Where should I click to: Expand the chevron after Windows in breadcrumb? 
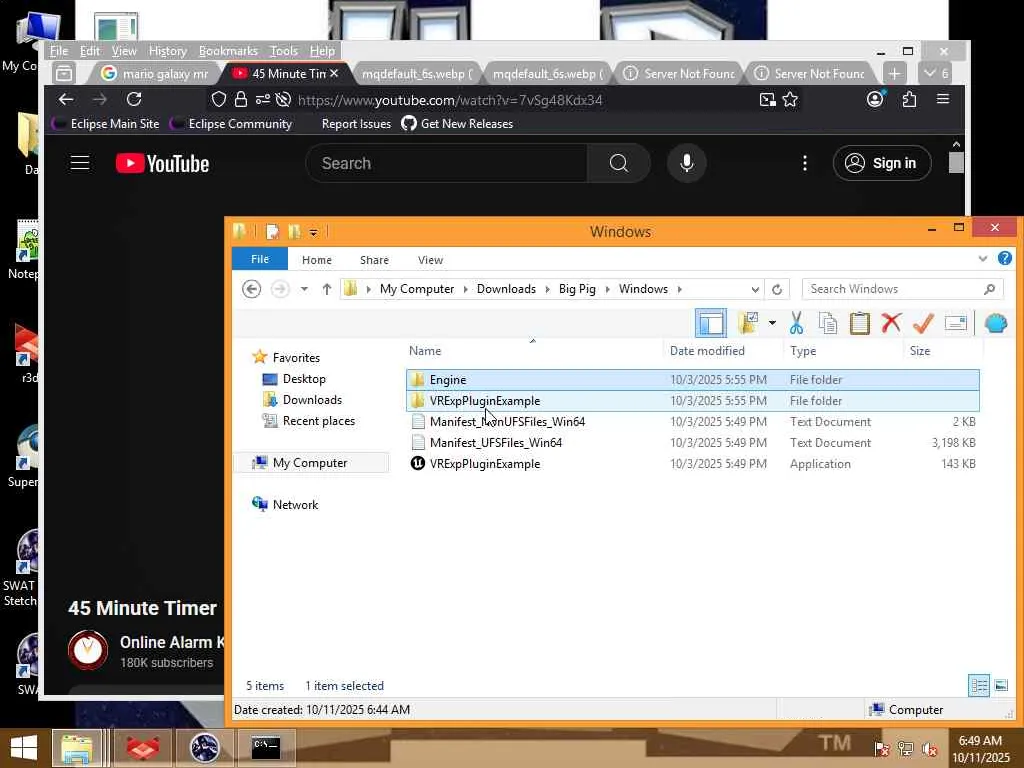click(x=680, y=289)
